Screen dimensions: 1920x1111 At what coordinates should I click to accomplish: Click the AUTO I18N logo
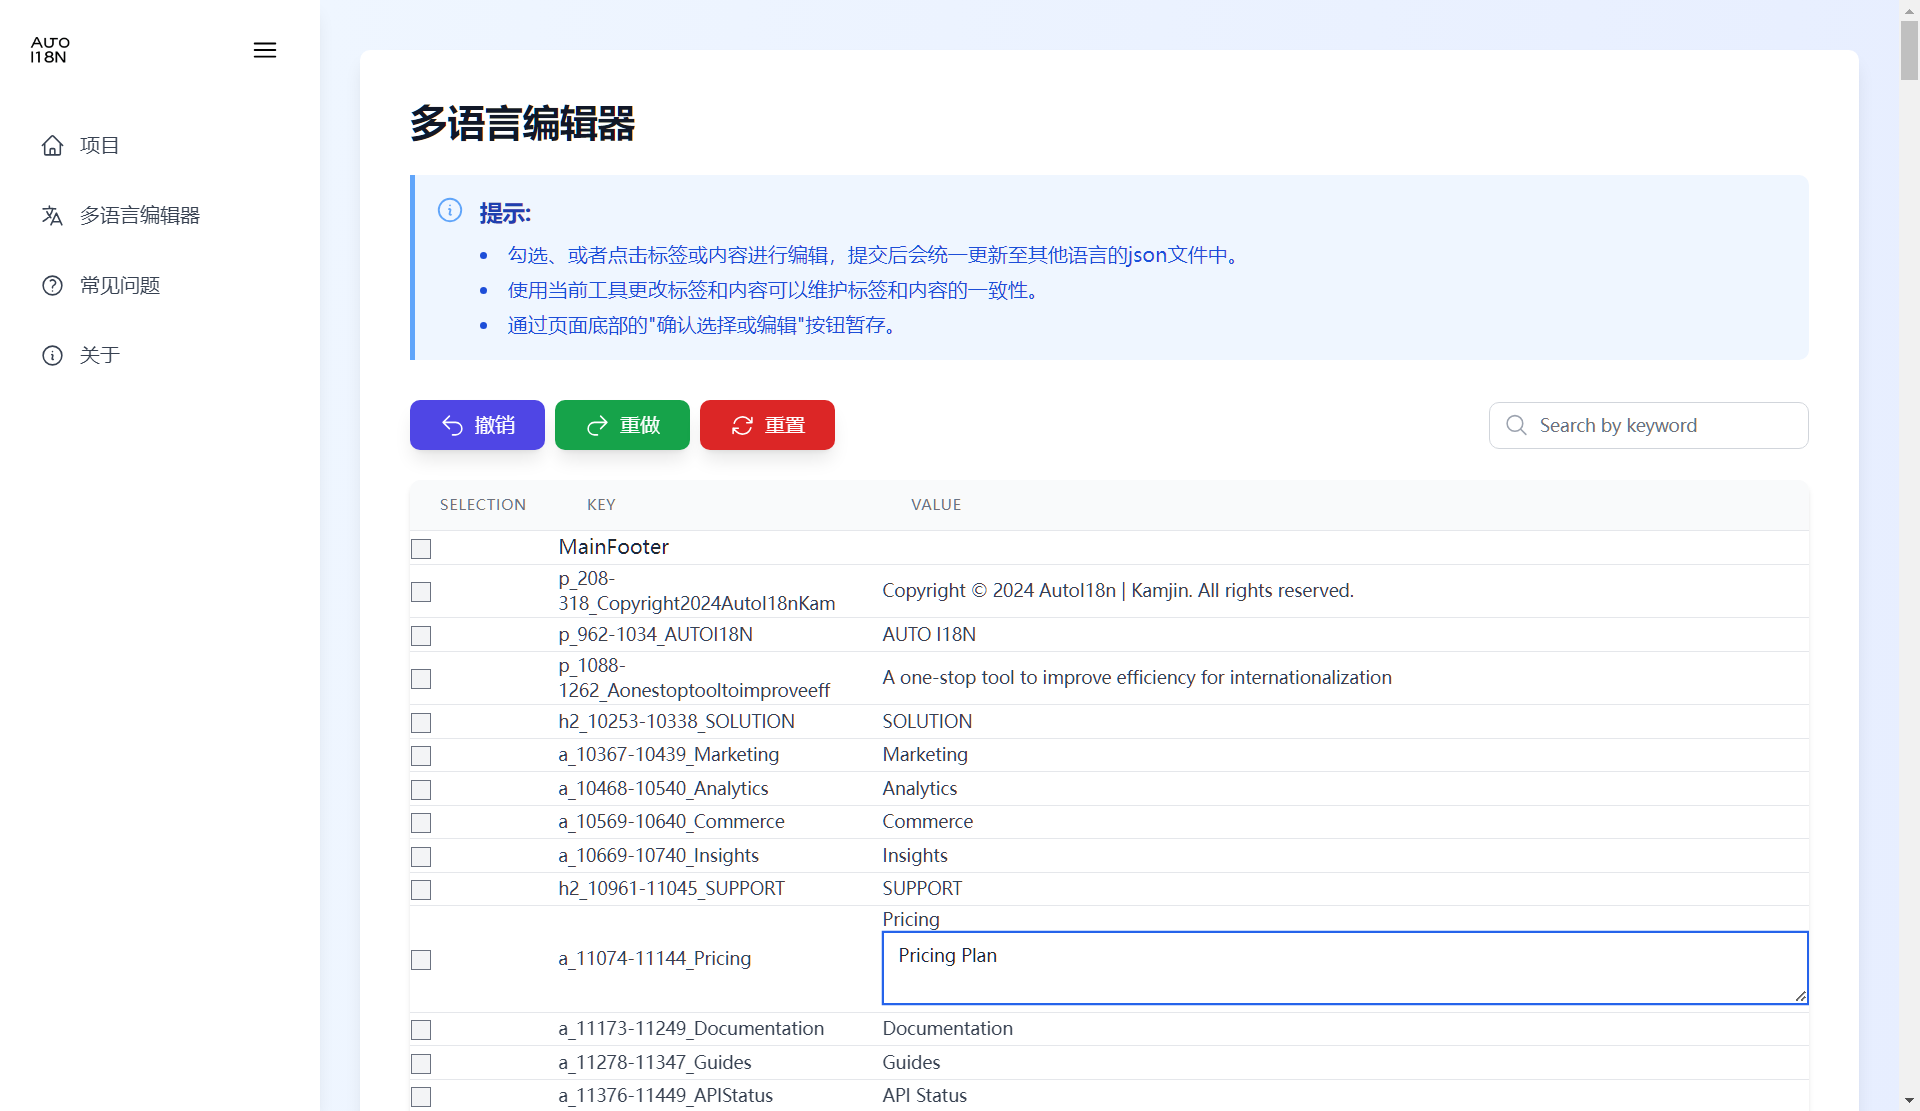50,50
